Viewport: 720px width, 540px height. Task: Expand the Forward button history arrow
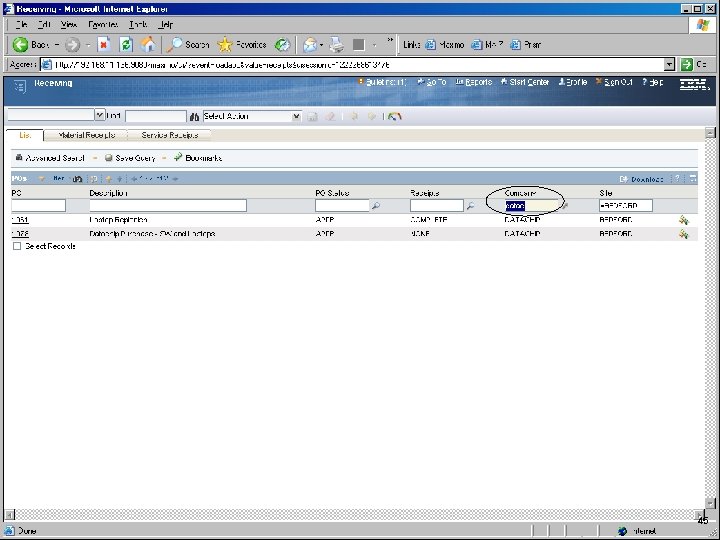click(x=88, y=45)
